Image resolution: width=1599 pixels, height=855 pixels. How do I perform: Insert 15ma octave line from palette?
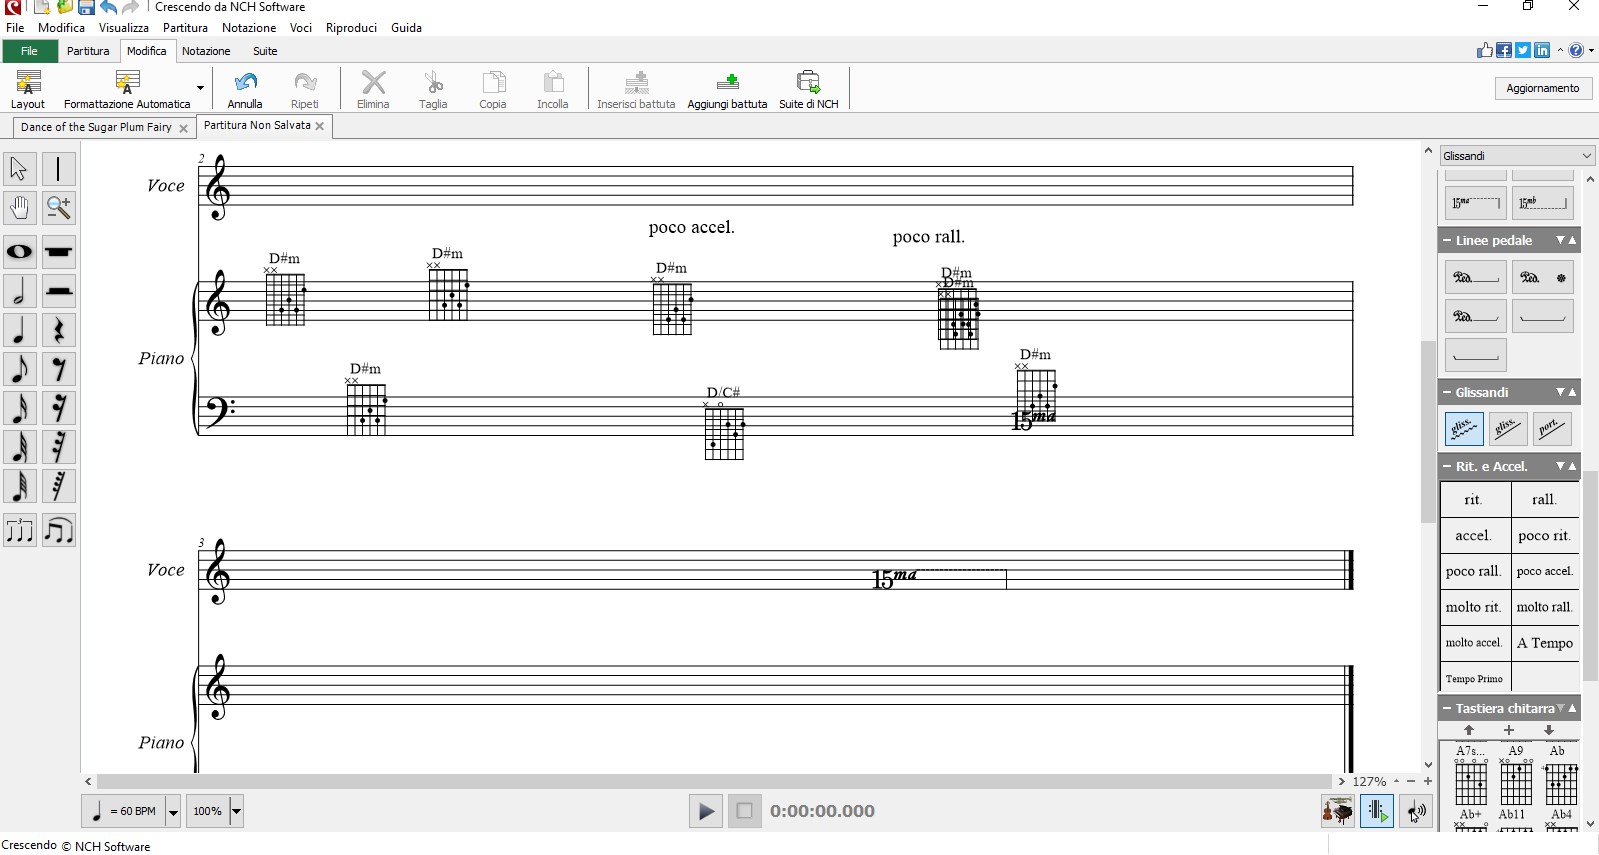[1475, 203]
